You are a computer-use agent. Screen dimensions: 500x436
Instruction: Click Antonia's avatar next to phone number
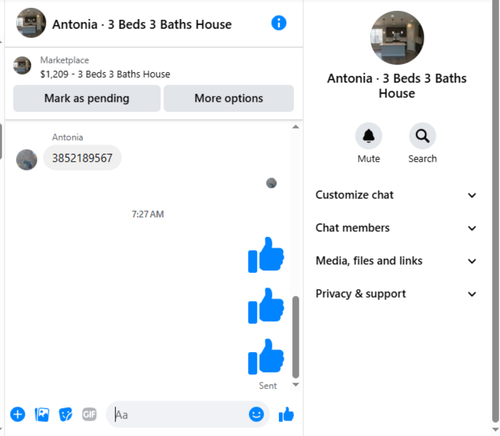click(x=27, y=159)
